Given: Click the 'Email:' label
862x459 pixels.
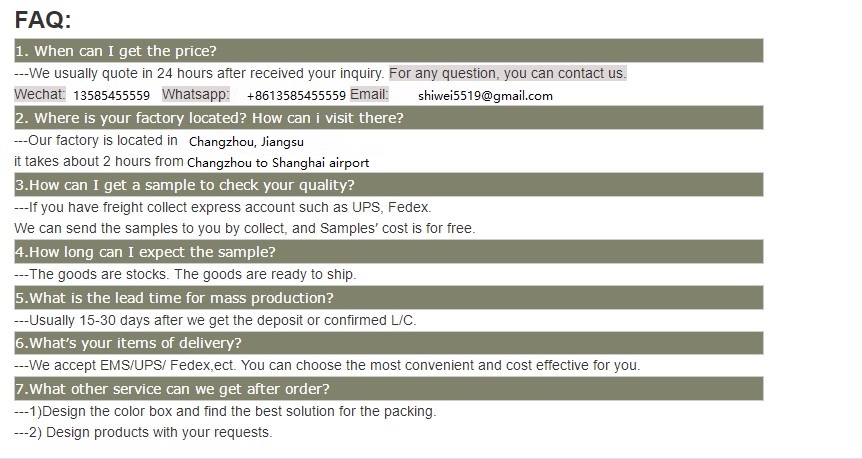Looking at the screenshot, I should (x=369, y=95).
